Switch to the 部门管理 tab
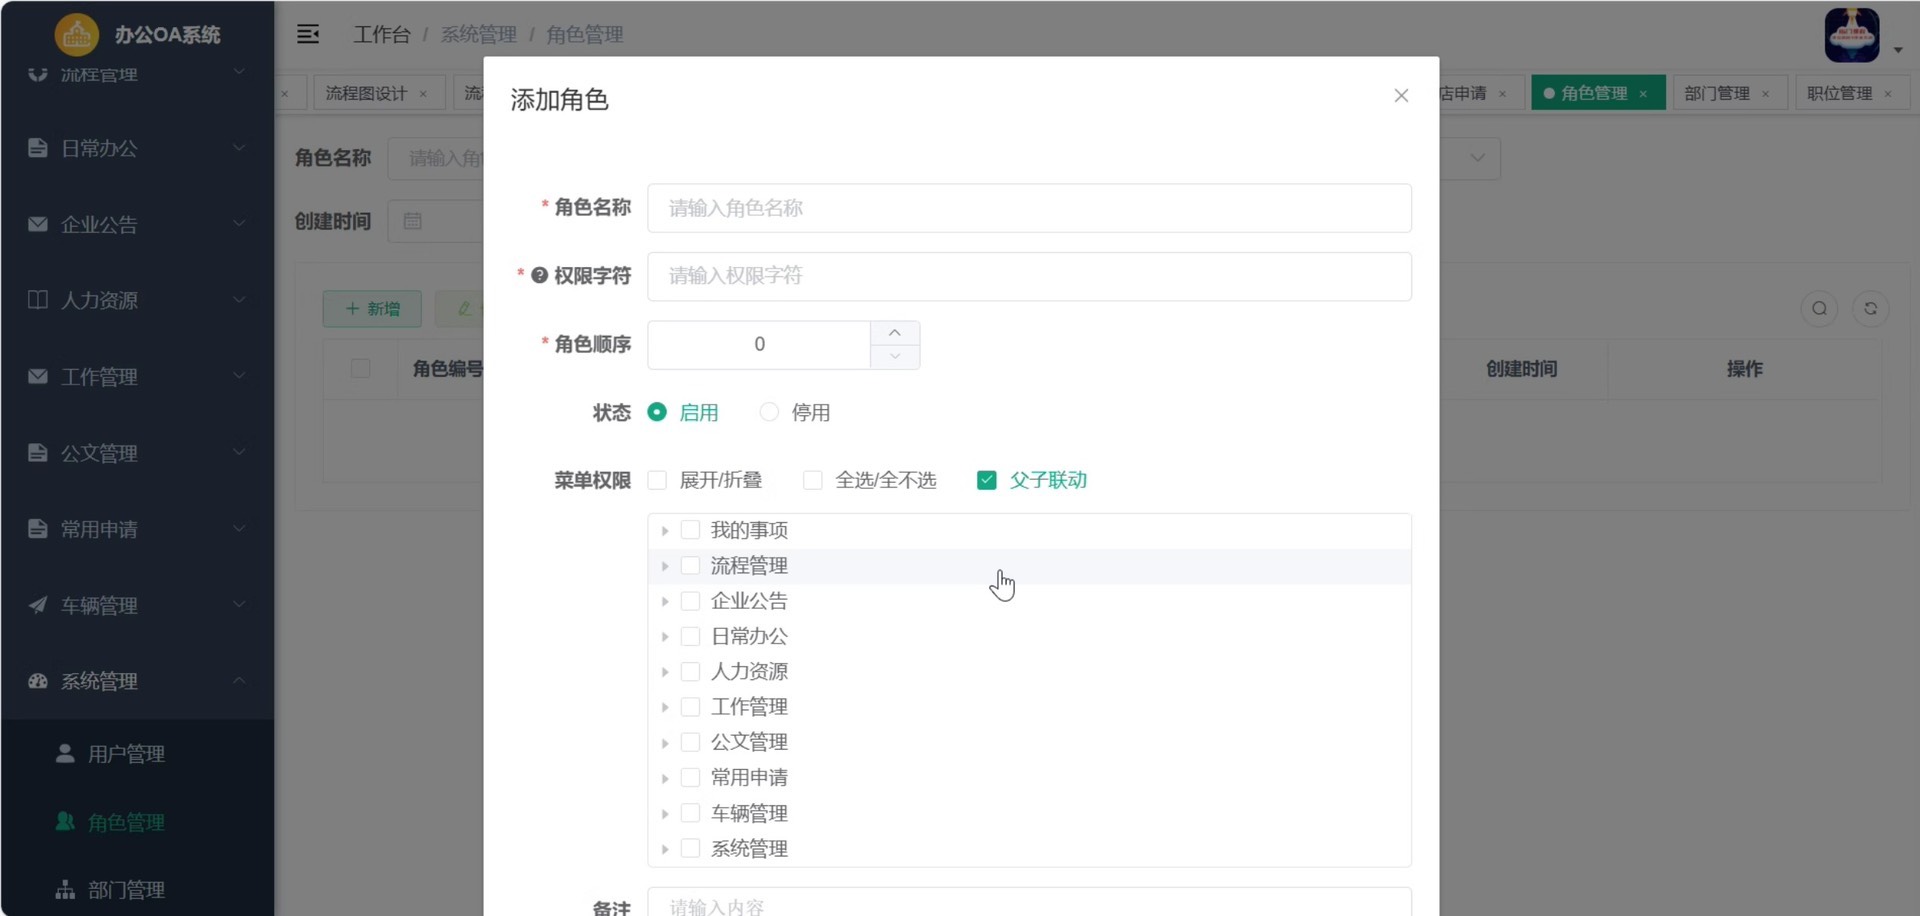This screenshot has width=1920, height=916. (1716, 93)
